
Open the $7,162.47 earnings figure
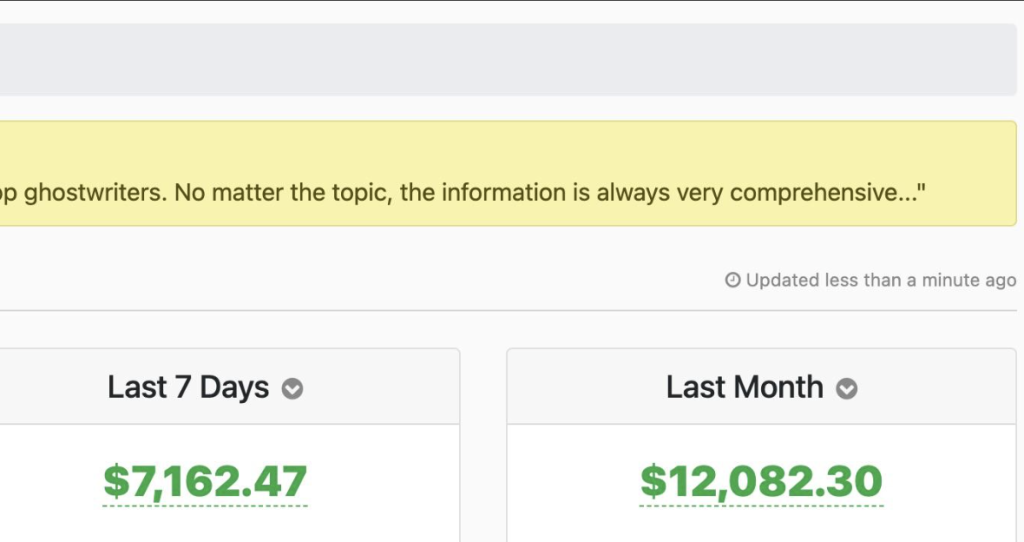click(x=205, y=481)
